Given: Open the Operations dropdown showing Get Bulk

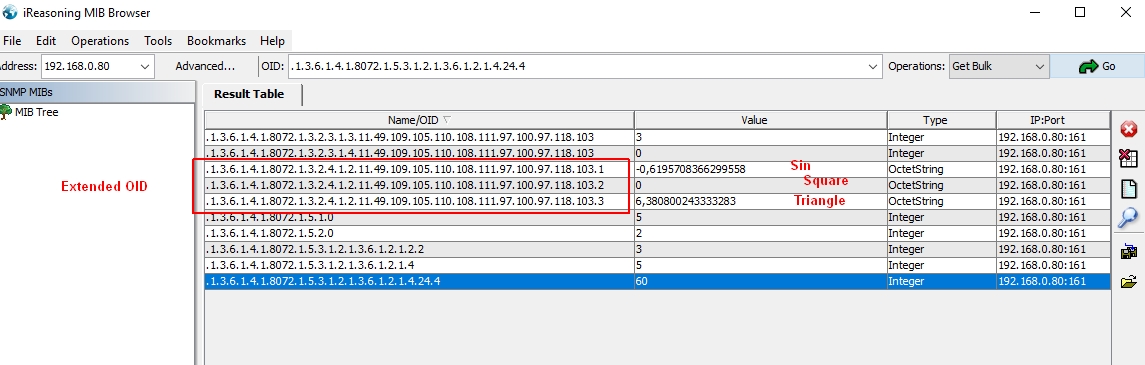Looking at the screenshot, I should pos(999,66).
